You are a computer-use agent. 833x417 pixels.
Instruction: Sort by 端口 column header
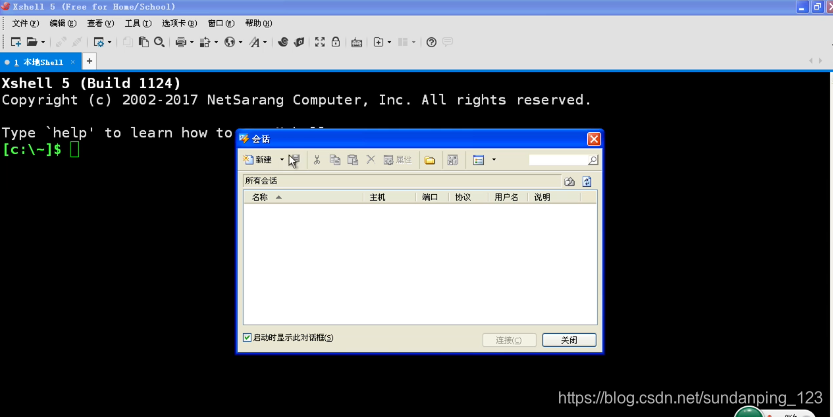[x=431, y=198]
